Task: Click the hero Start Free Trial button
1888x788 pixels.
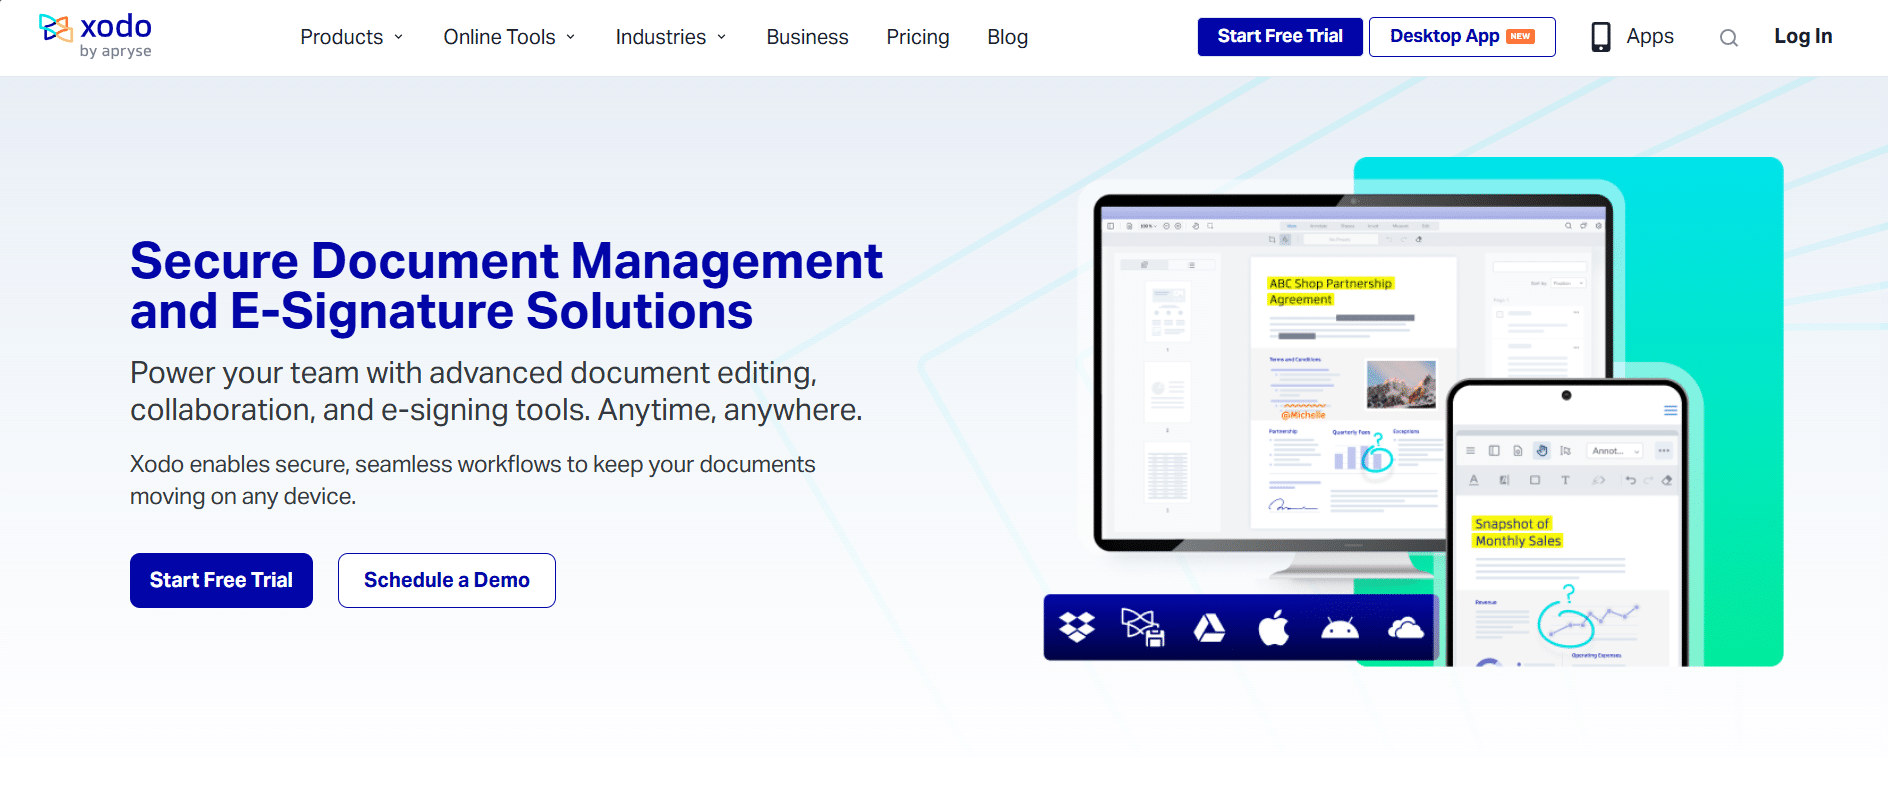Action: 221,580
